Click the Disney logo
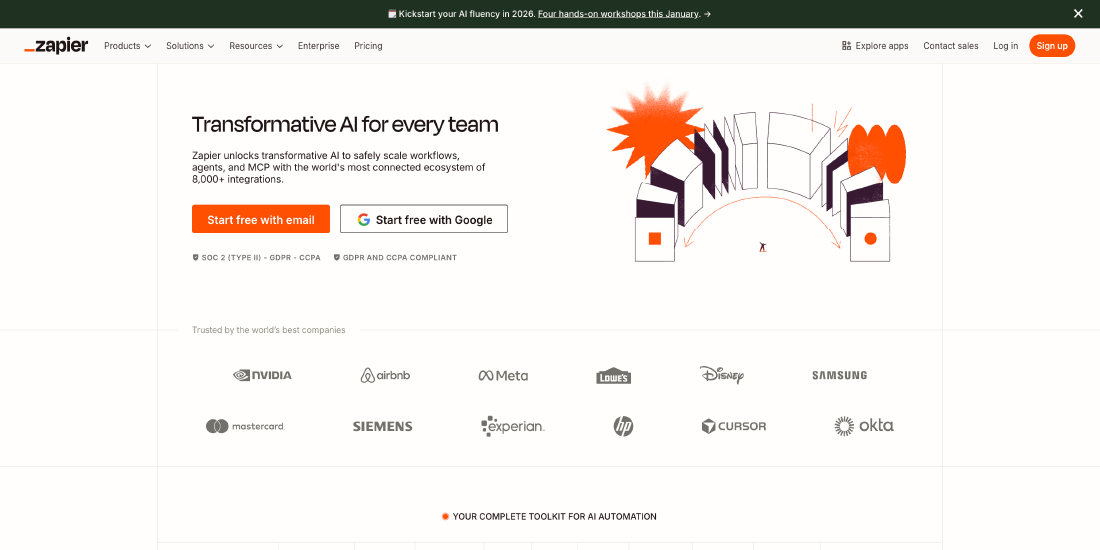This screenshot has width=1100, height=550. click(x=721, y=375)
